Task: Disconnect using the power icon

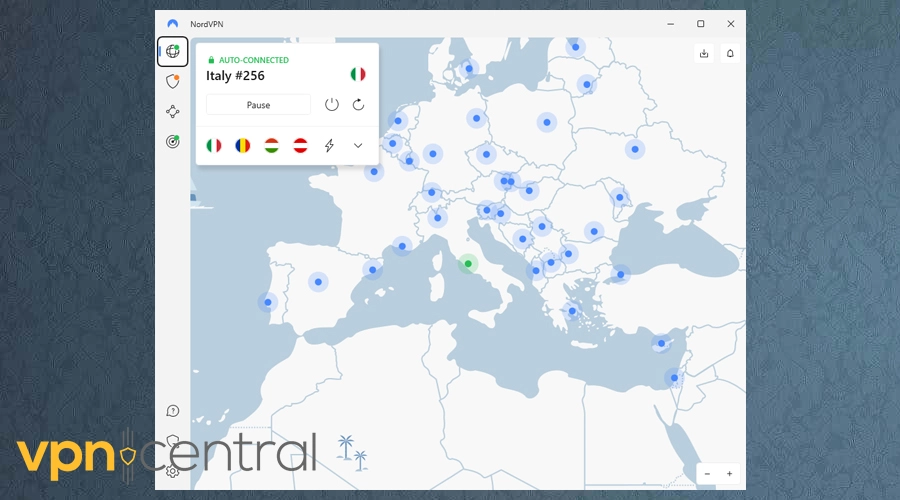Action: 332,104
